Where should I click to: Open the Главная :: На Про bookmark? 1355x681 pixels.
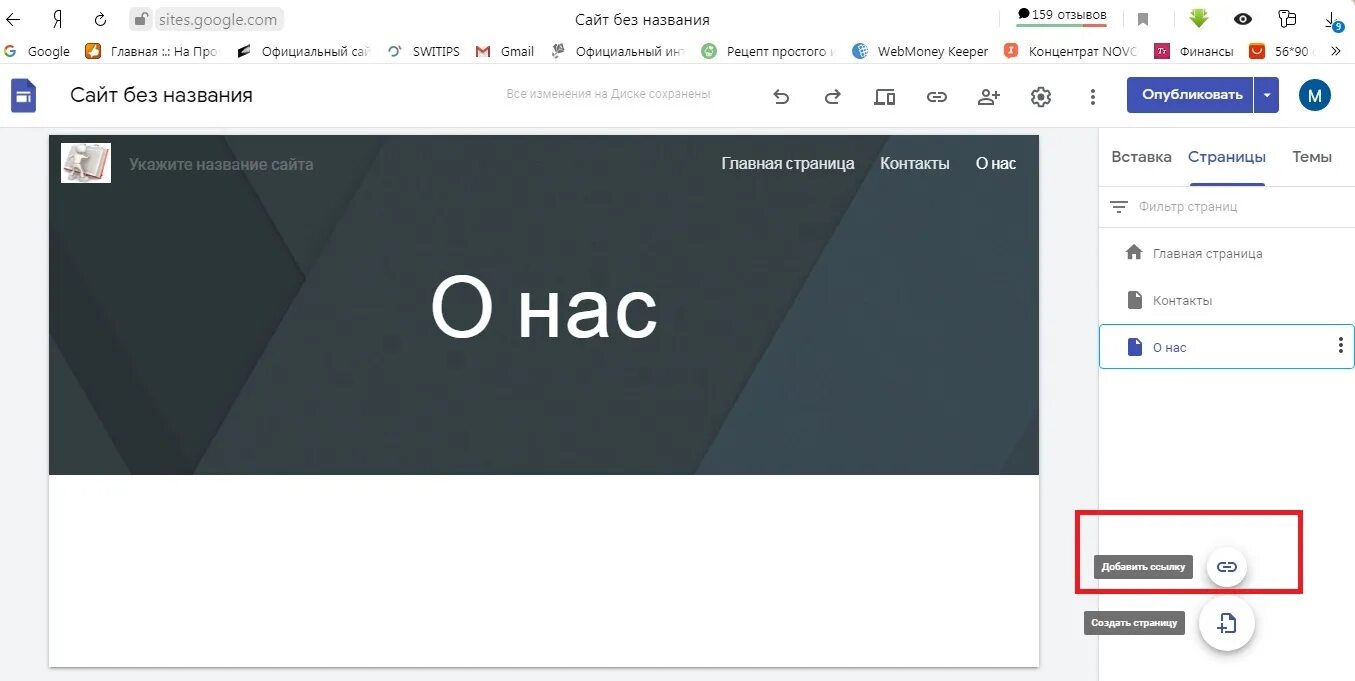pos(151,51)
